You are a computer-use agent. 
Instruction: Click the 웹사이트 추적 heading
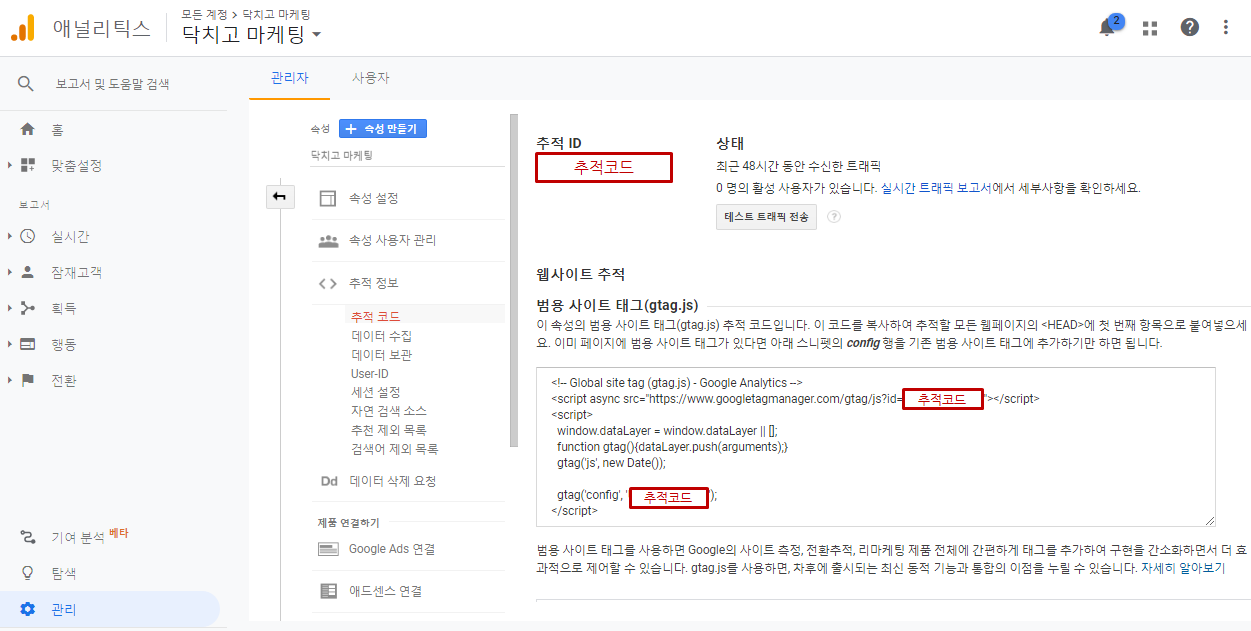point(581,274)
